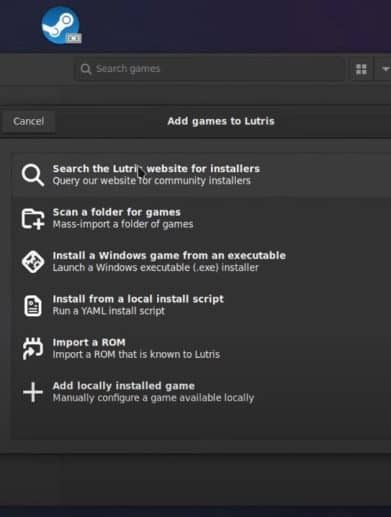Select the Windows executable installer icon
This screenshot has width=391, height=517.
click(33, 262)
